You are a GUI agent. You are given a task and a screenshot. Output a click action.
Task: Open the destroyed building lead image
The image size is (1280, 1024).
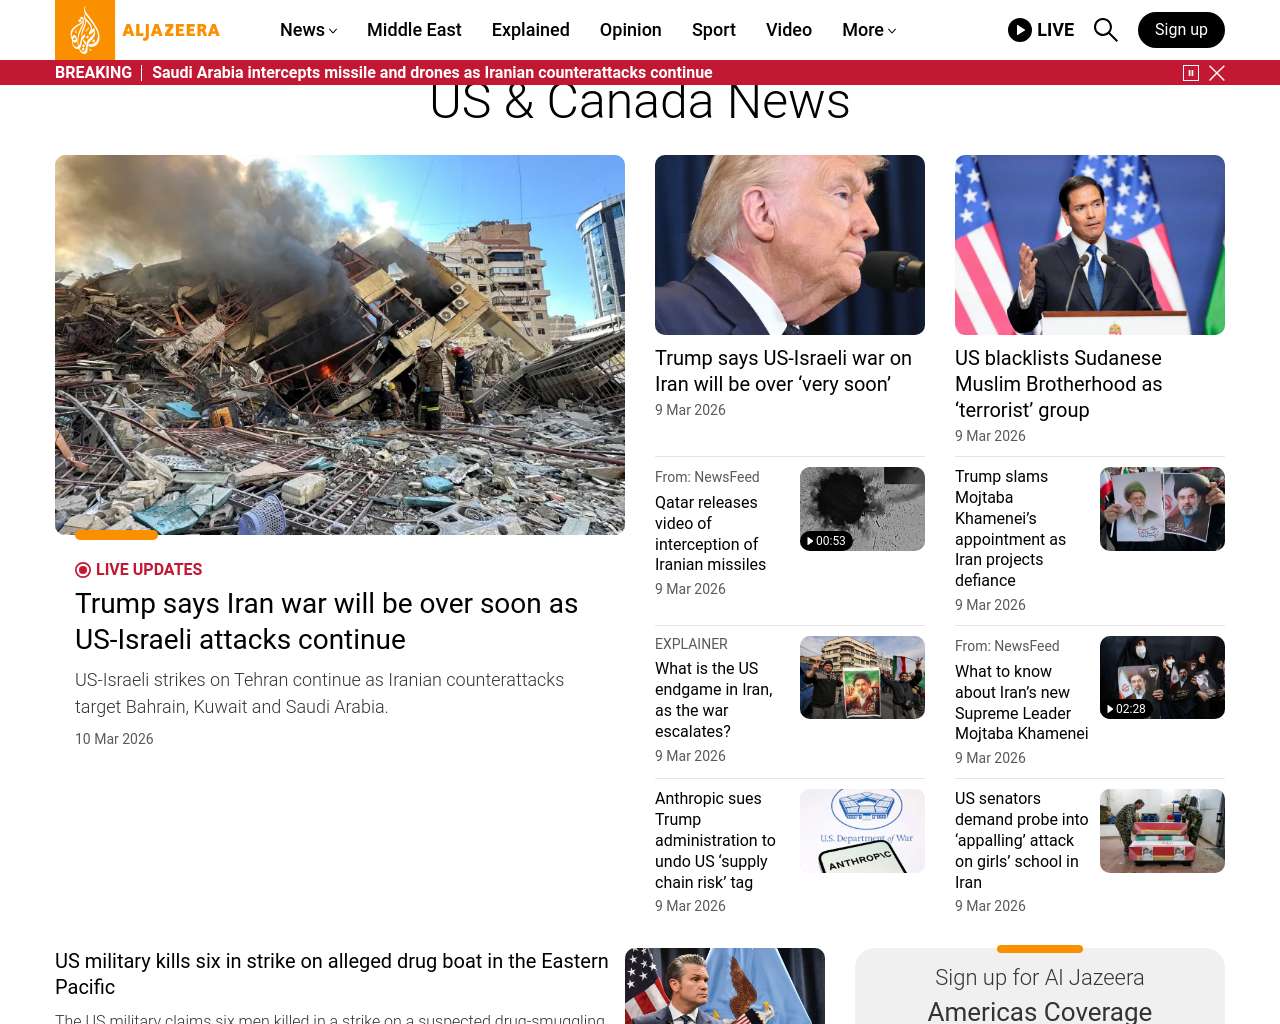click(340, 345)
